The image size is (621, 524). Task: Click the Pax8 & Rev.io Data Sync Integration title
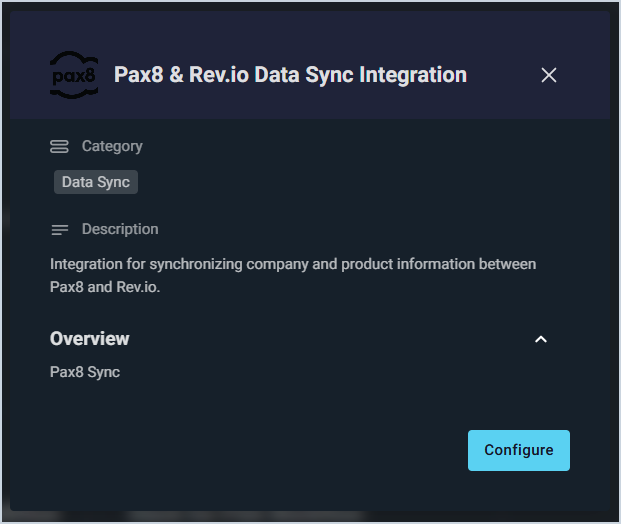[x=290, y=75]
